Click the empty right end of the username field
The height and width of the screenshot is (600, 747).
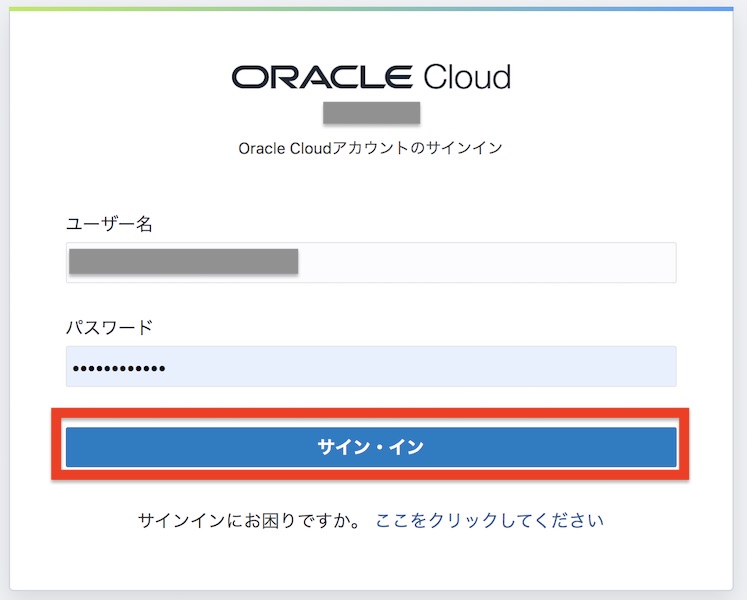point(600,262)
